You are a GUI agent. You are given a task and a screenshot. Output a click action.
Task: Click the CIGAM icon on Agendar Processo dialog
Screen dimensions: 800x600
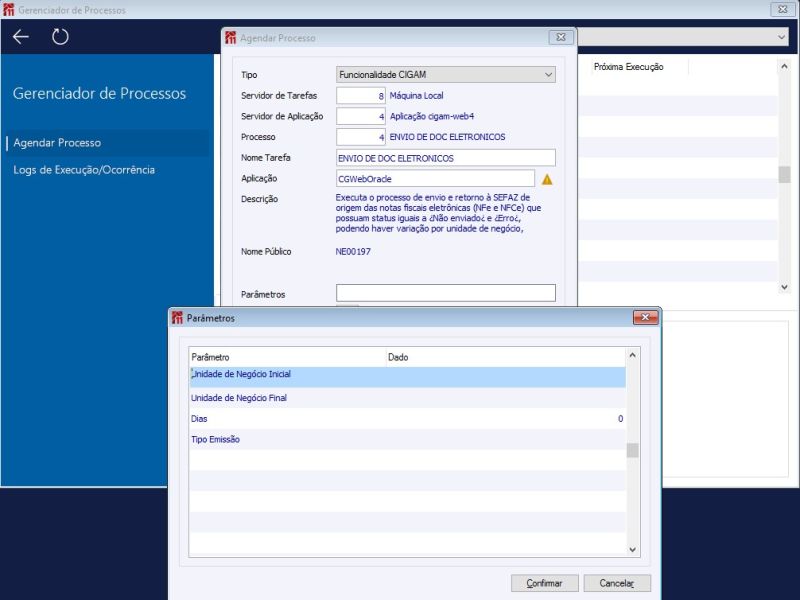(231, 37)
